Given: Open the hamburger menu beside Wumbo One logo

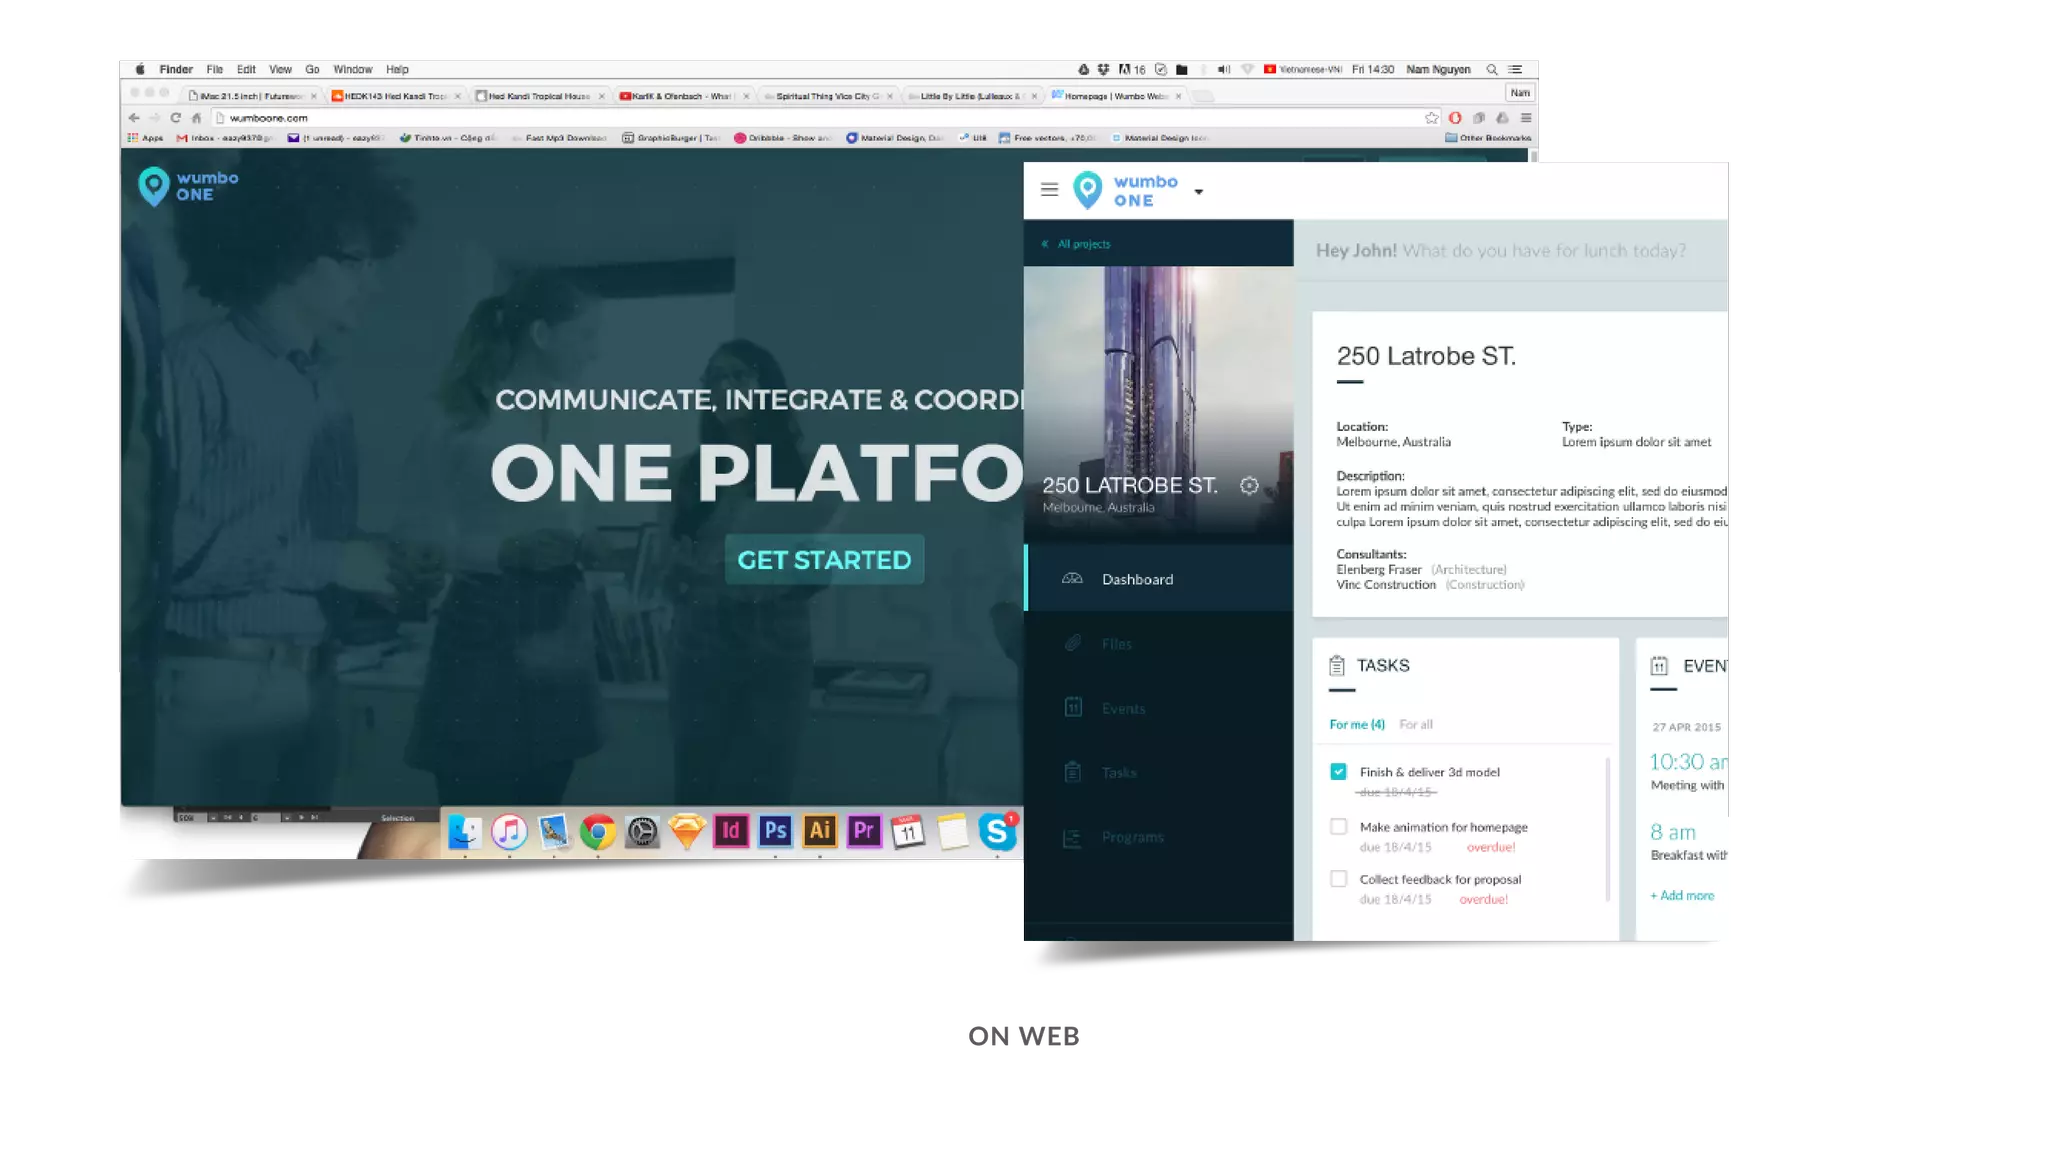Looking at the screenshot, I should pos(1049,189).
